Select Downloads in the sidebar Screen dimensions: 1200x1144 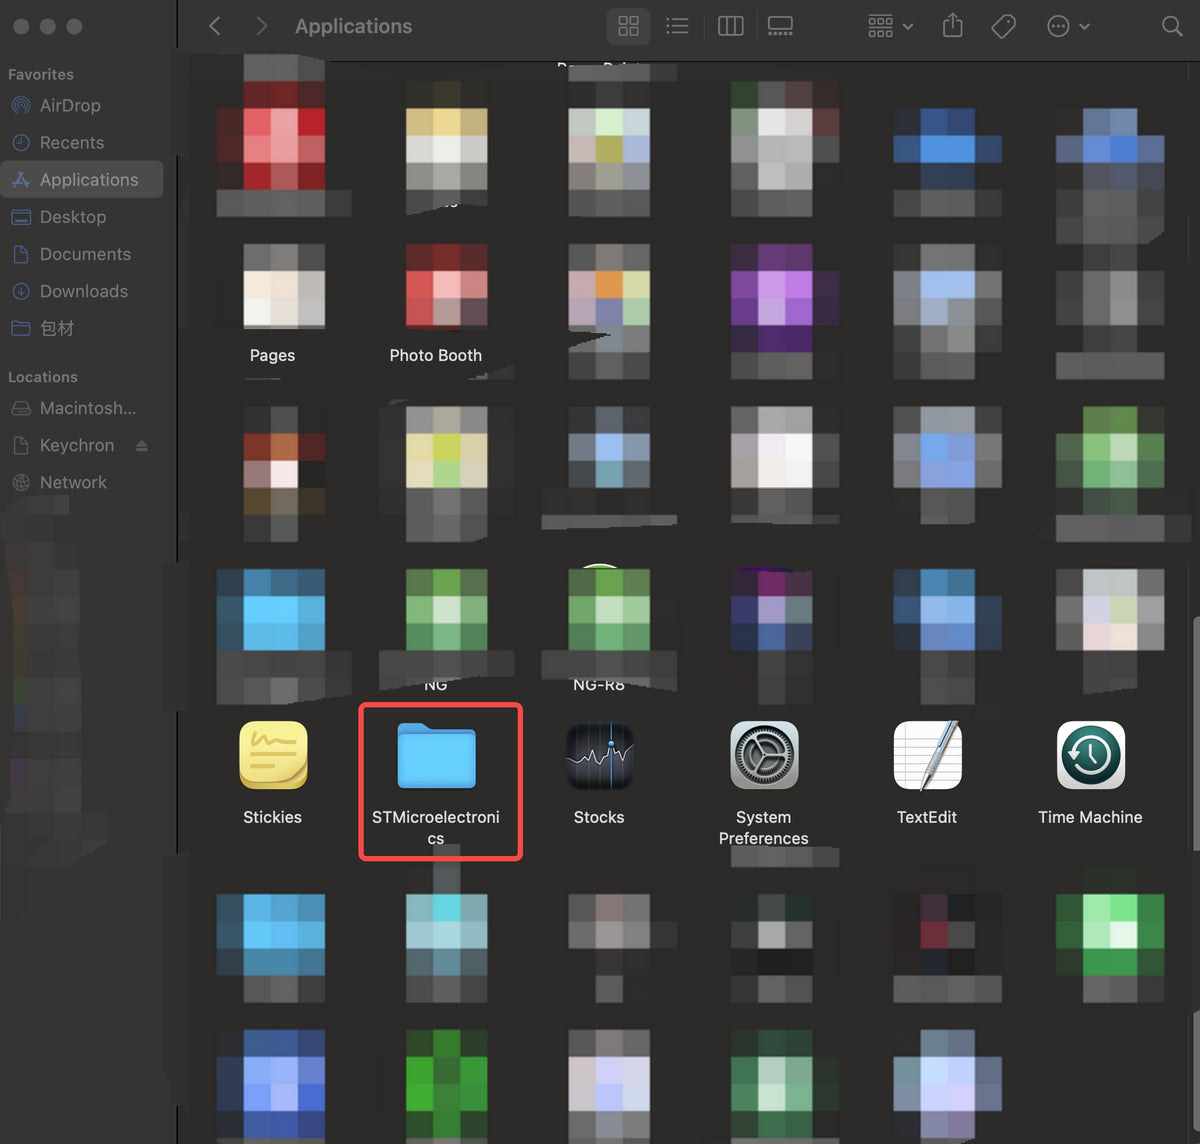[x=84, y=291]
